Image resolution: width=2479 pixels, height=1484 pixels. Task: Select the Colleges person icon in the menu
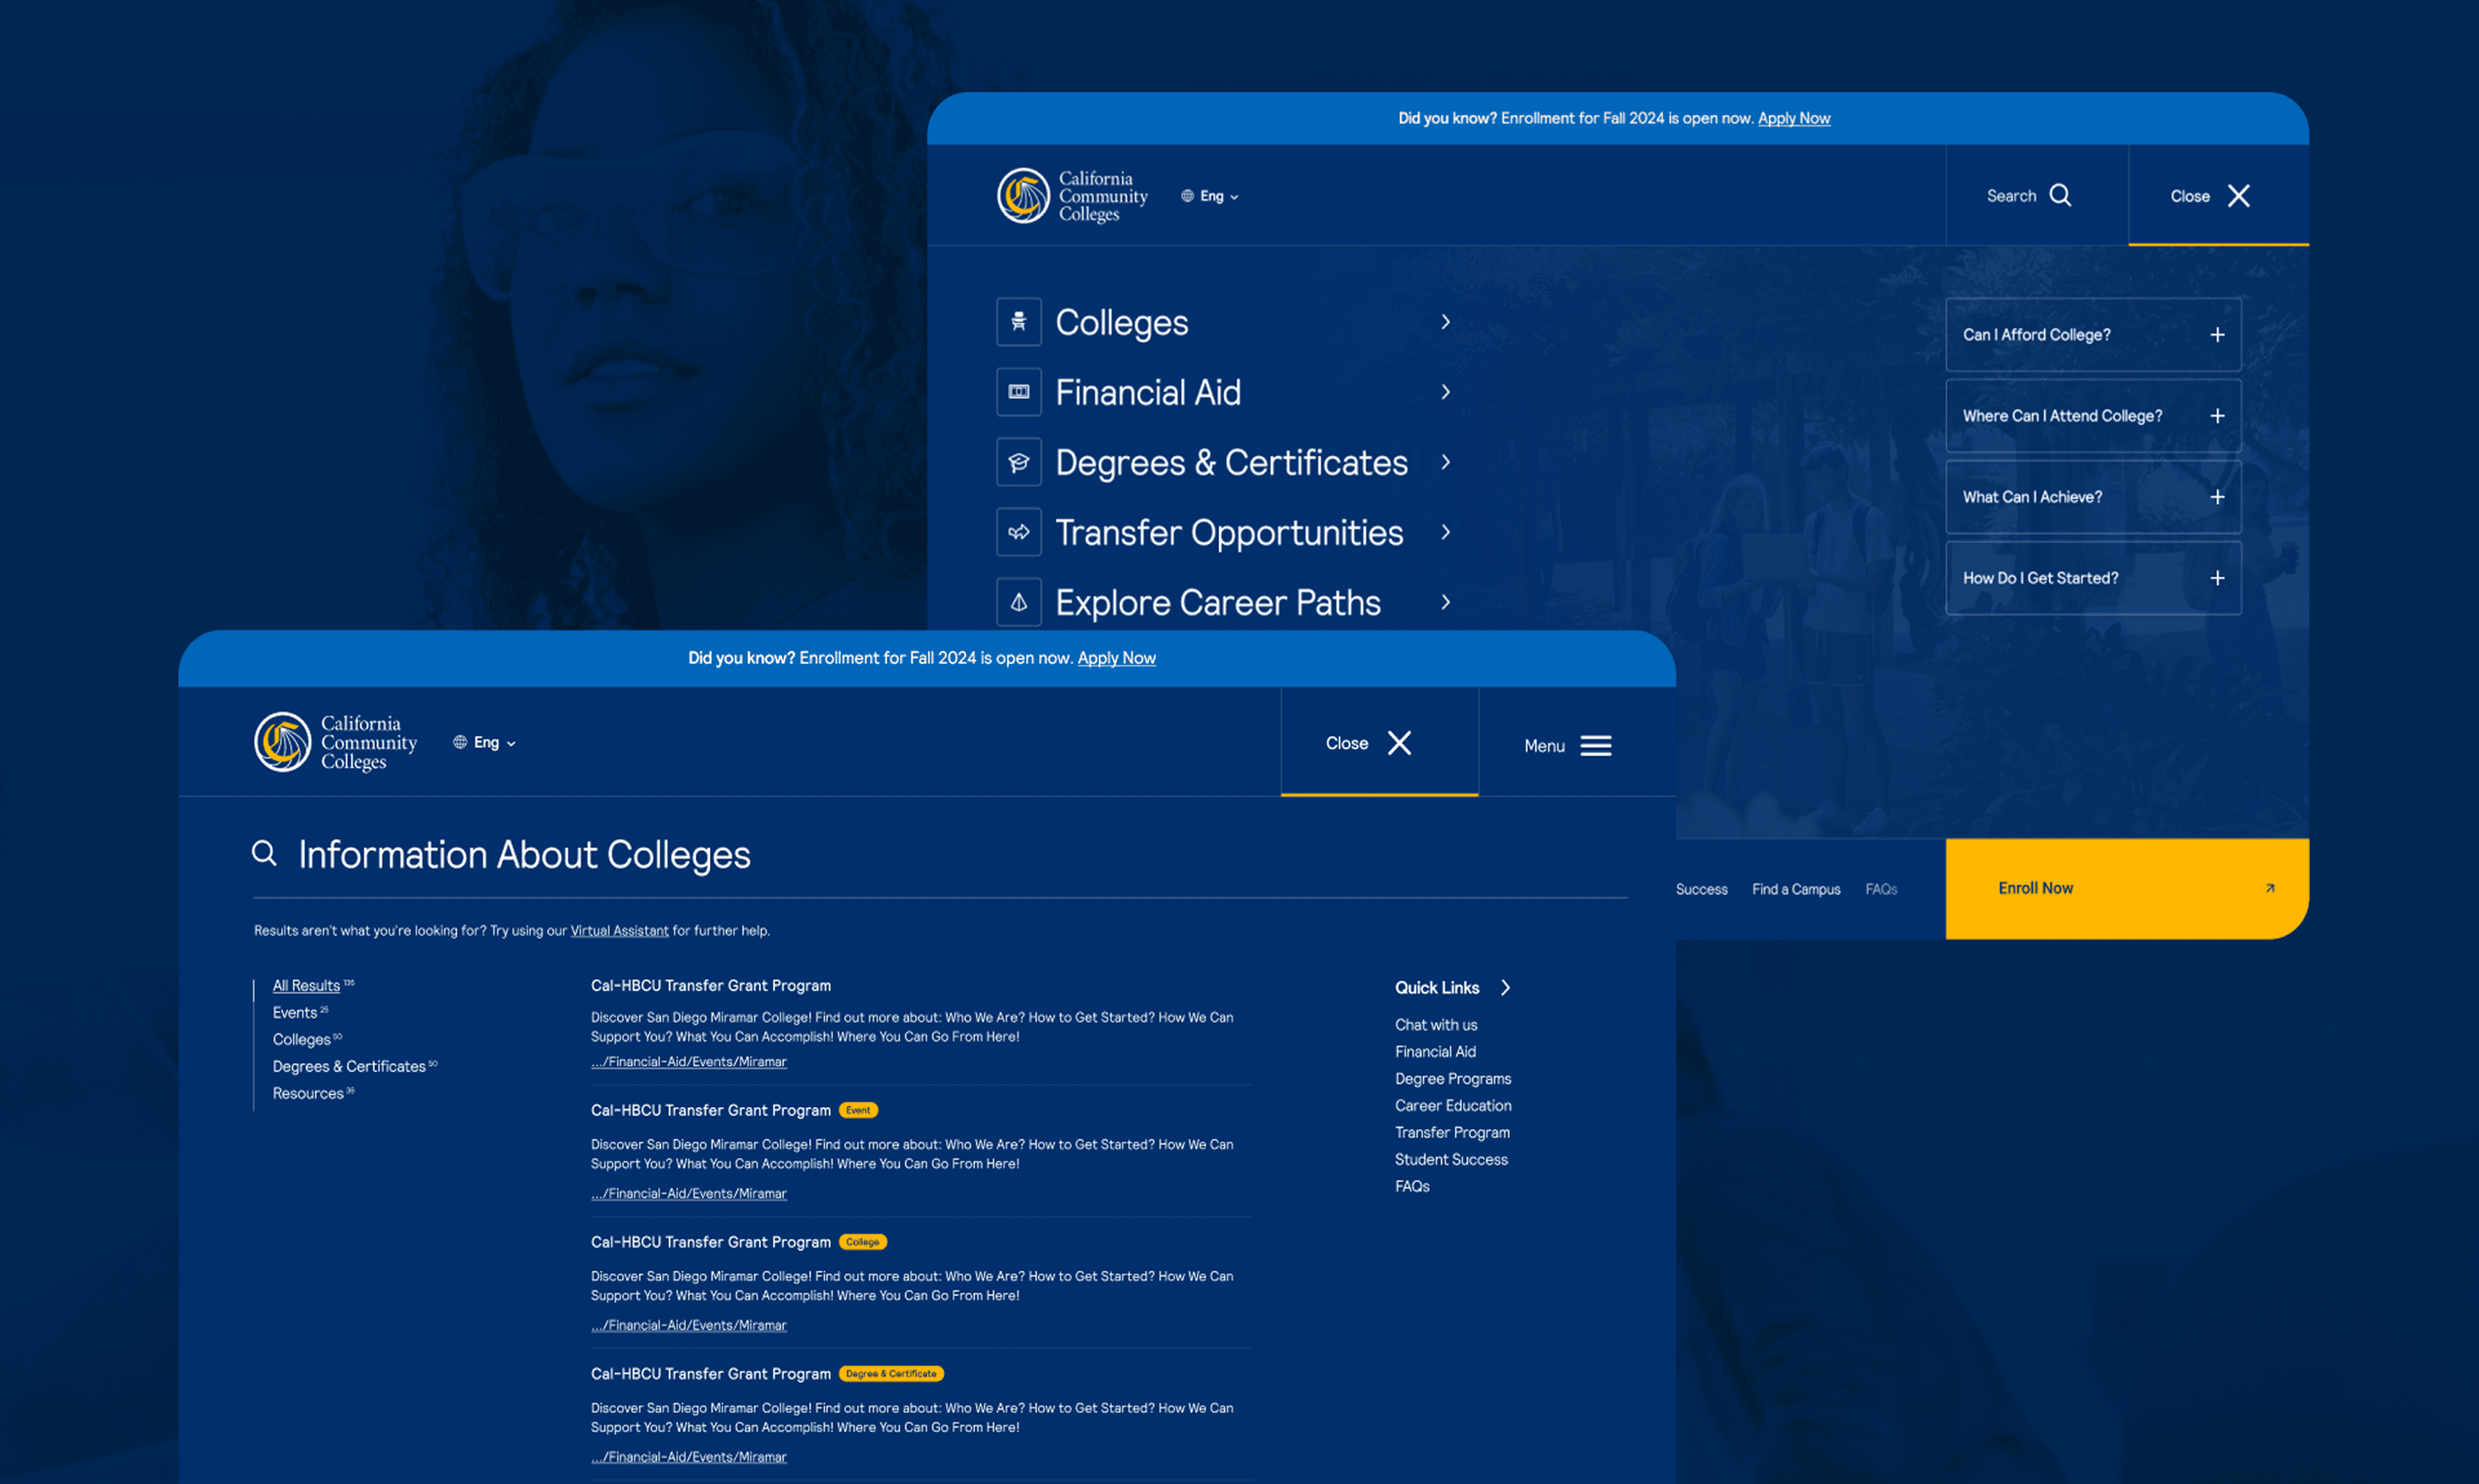point(1019,322)
